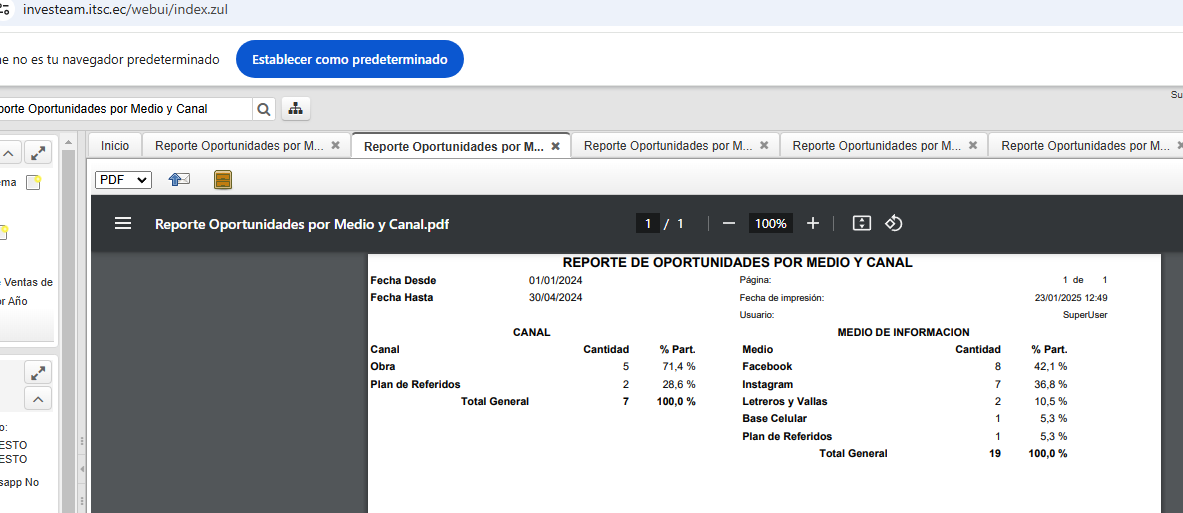Collapse the lower left sidebar panel
Screen dimensions: 1183x513
[x=37, y=399]
